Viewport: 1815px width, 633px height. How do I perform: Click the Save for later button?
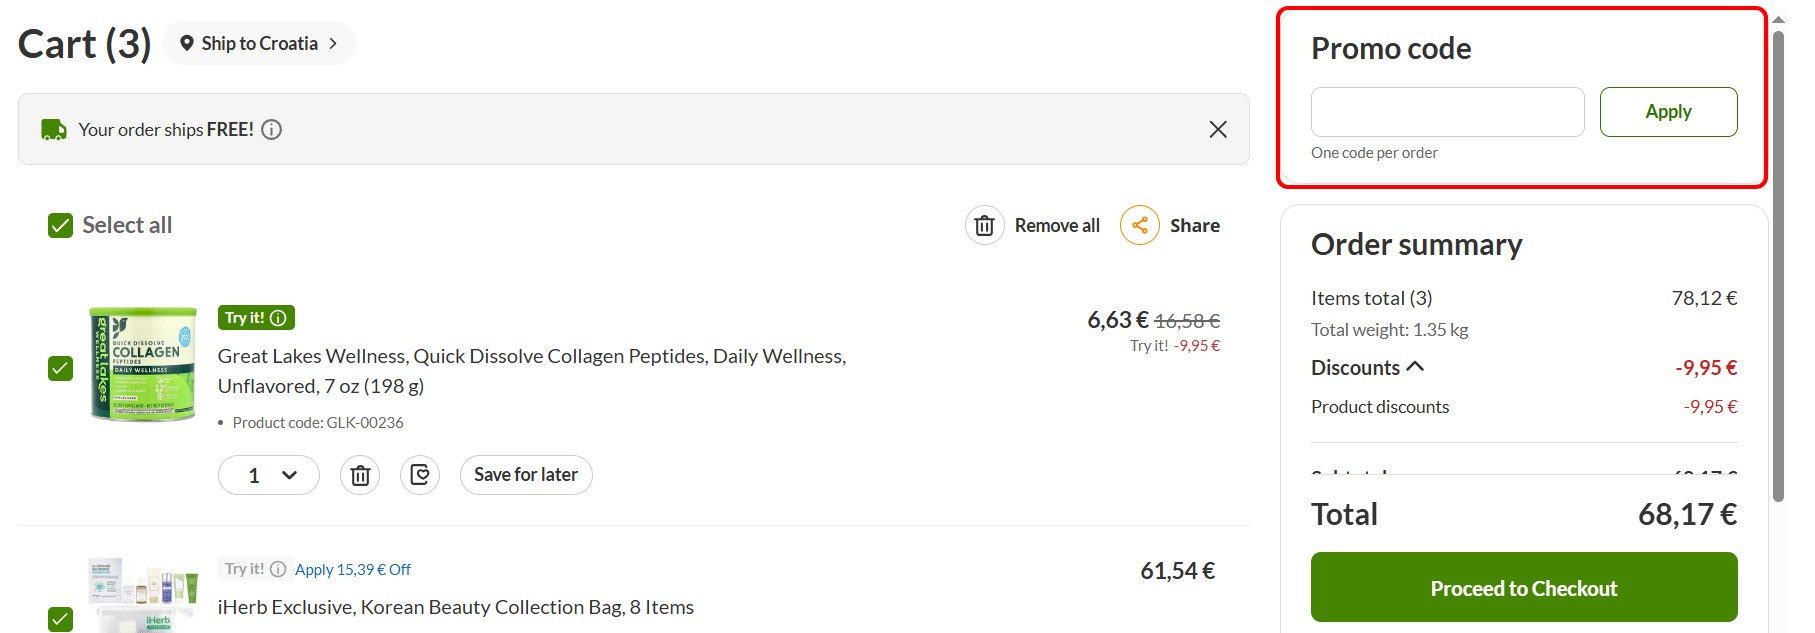click(526, 475)
